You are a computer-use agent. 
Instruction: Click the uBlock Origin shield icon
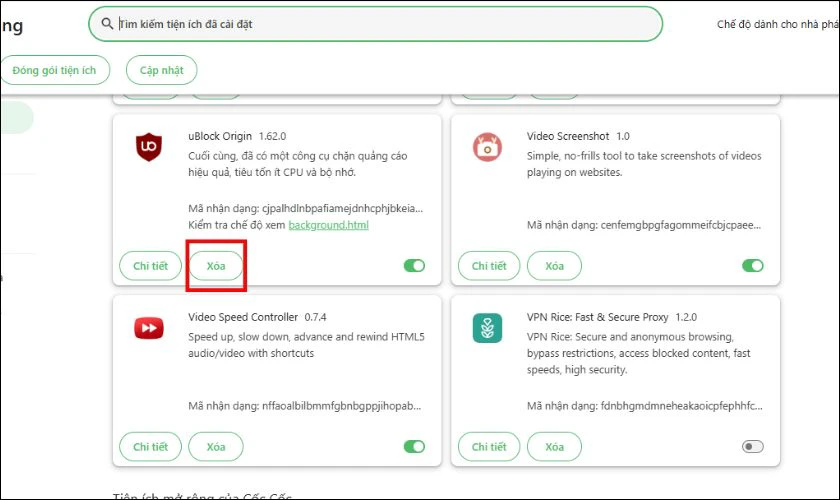click(x=149, y=147)
